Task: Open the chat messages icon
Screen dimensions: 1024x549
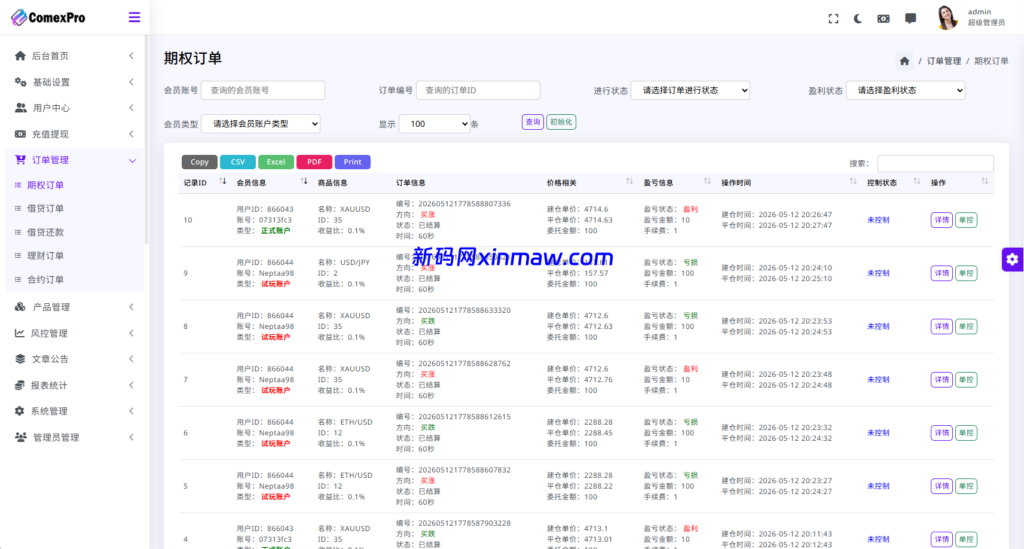Action: pos(910,18)
